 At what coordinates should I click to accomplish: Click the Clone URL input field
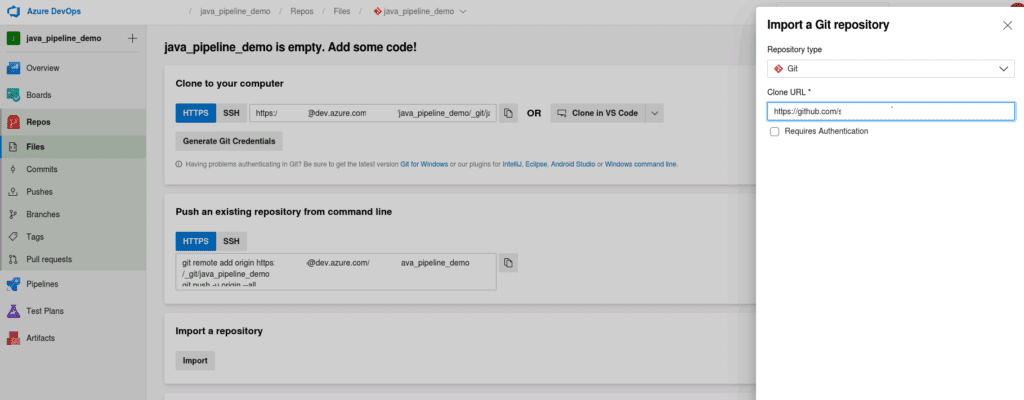coord(891,112)
